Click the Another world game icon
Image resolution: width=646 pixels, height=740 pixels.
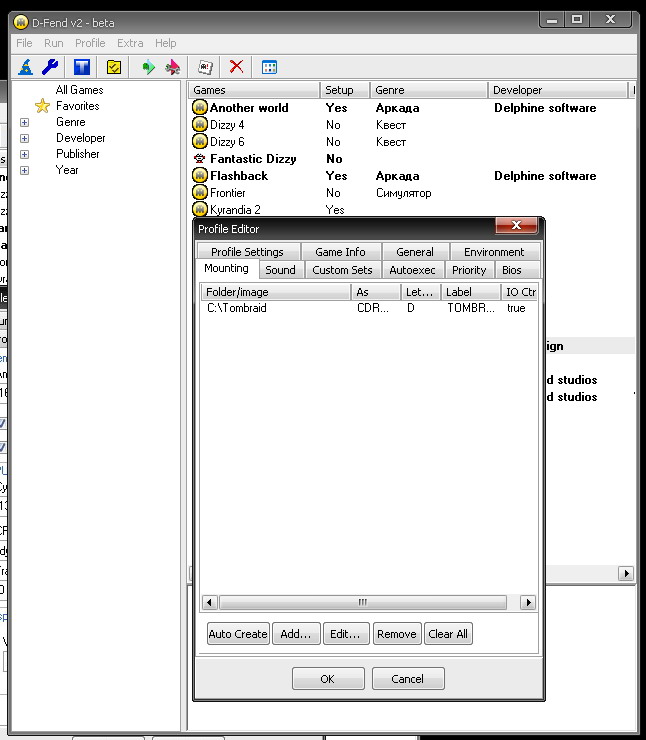200,108
